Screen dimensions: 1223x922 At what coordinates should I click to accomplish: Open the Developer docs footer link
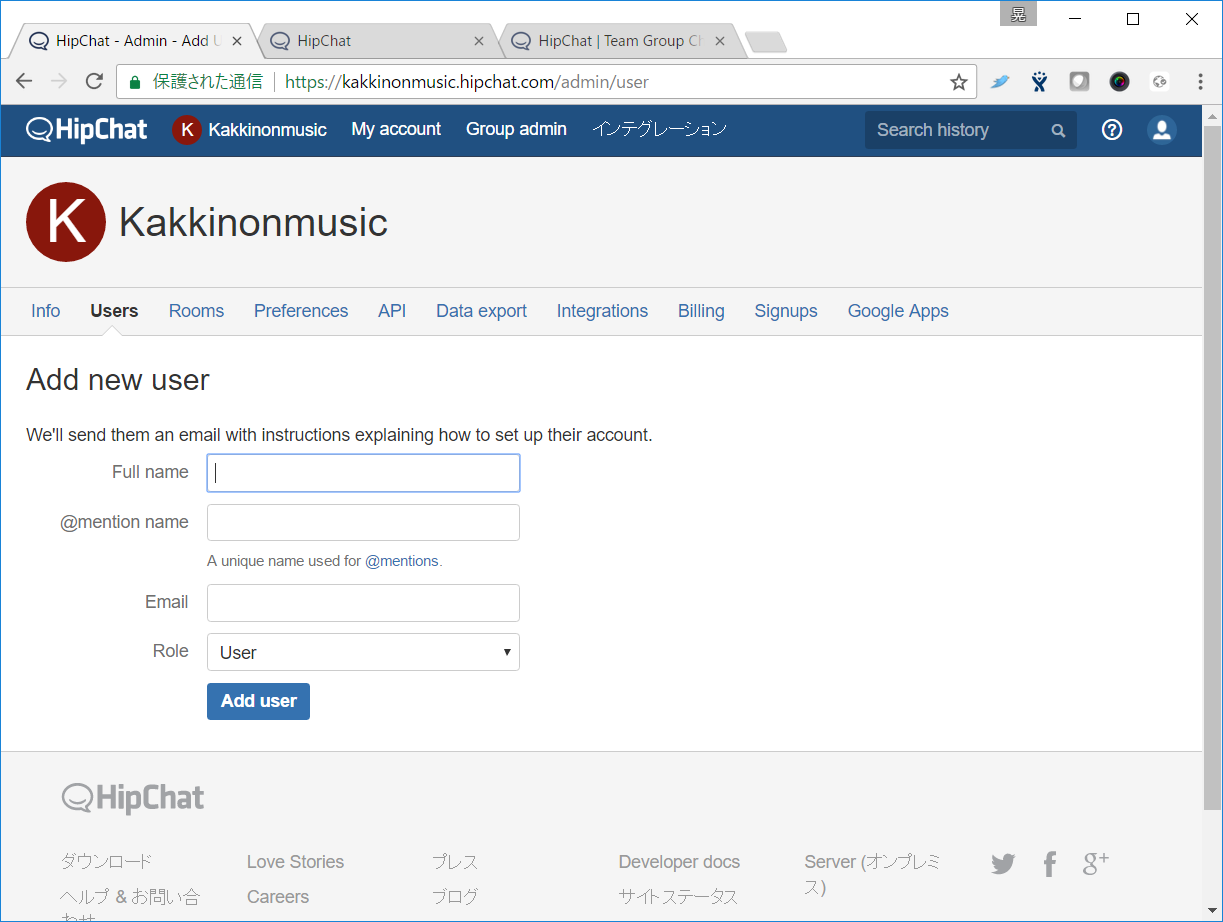point(679,862)
